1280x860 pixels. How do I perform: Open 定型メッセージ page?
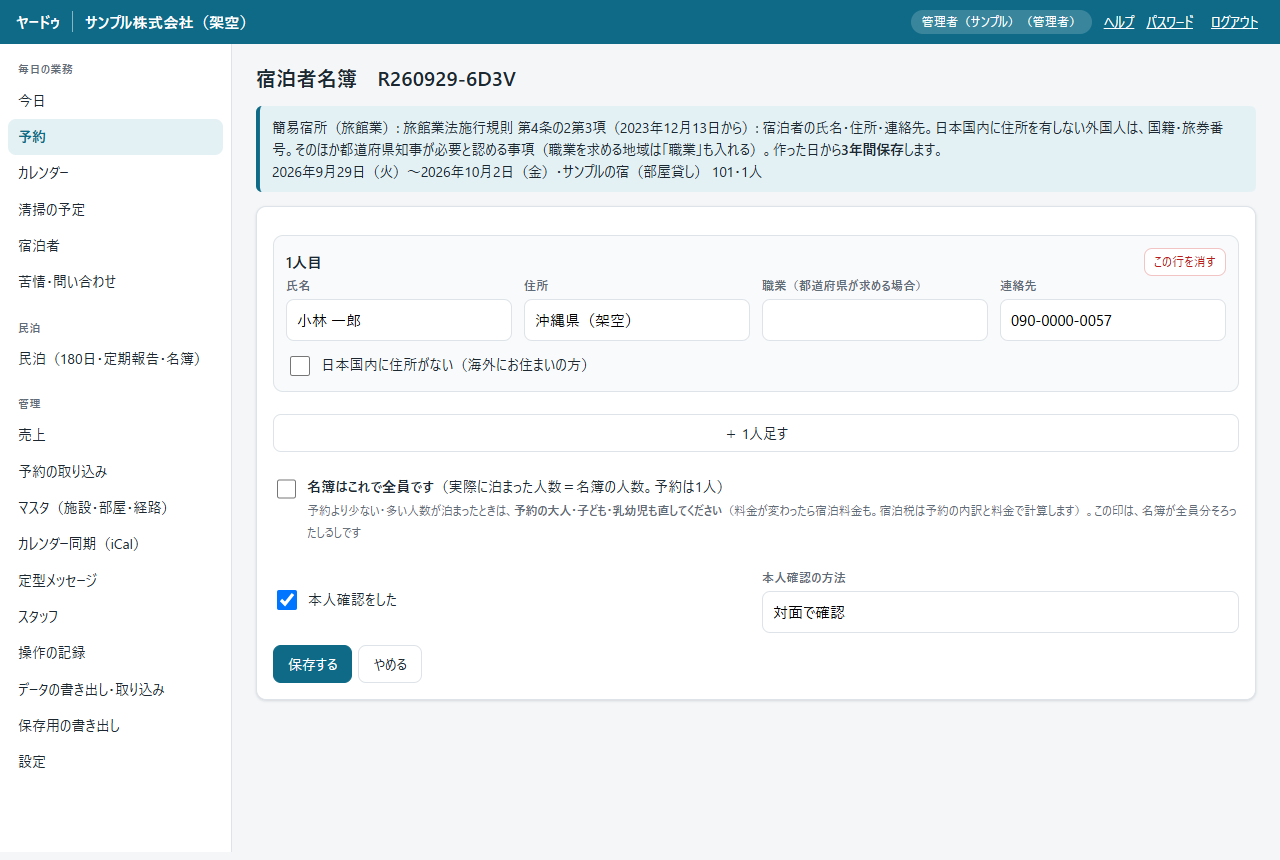(115, 581)
